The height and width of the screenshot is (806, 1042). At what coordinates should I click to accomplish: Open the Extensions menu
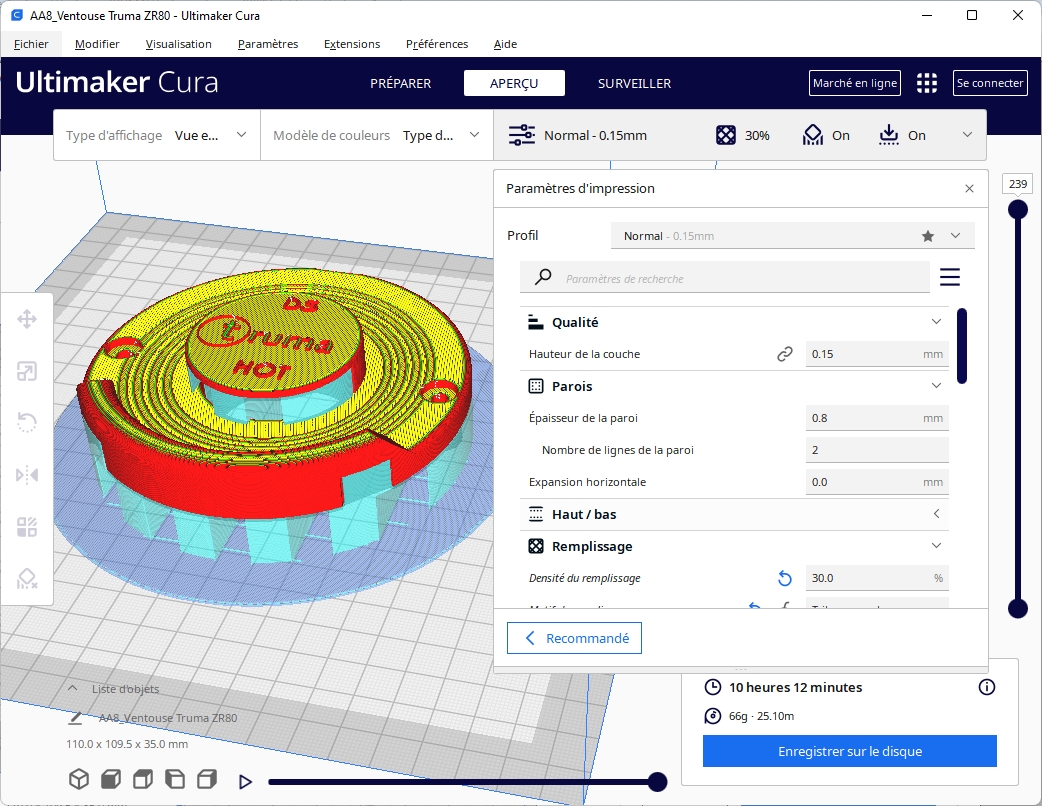352,44
